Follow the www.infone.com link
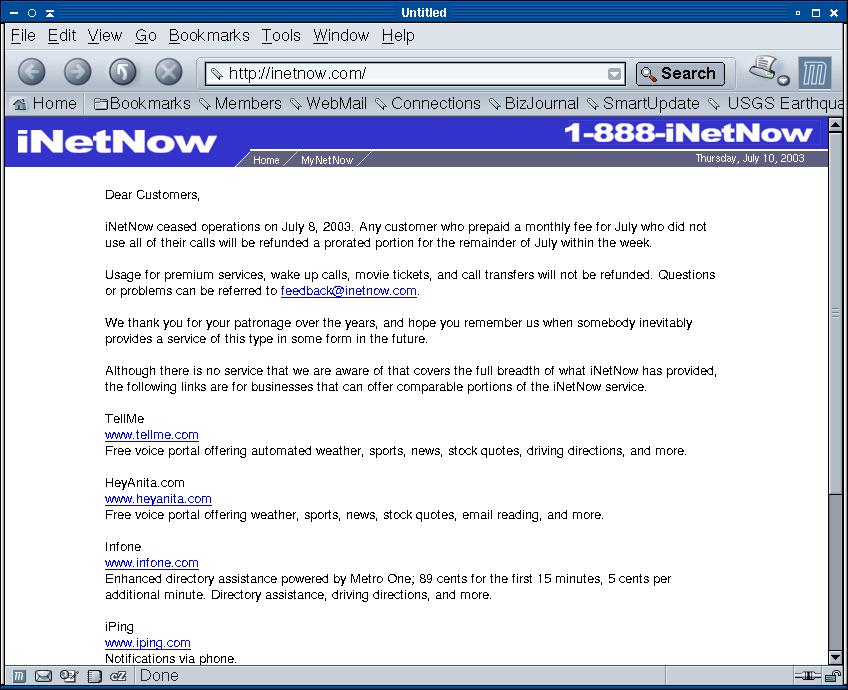The height and width of the screenshot is (690, 848). pyautogui.click(x=151, y=563)
